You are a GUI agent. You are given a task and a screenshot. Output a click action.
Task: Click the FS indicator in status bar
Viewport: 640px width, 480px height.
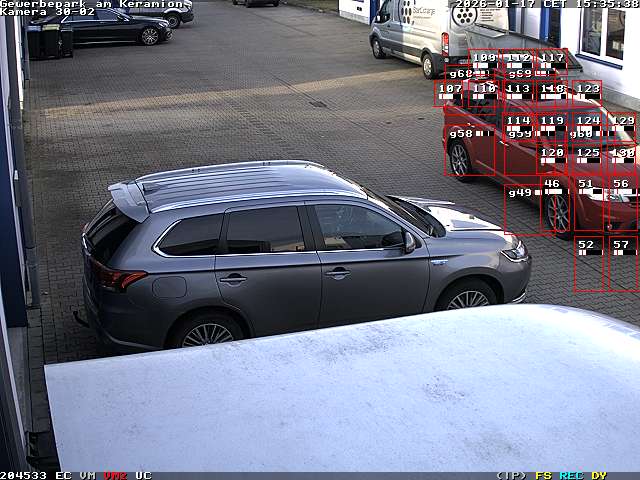[543, 475]
